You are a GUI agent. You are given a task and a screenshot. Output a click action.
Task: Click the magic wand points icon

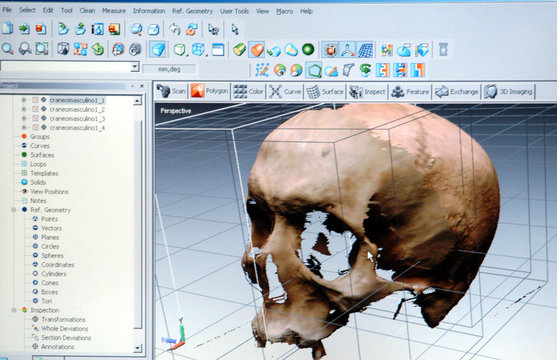click(x=262, y=70)
